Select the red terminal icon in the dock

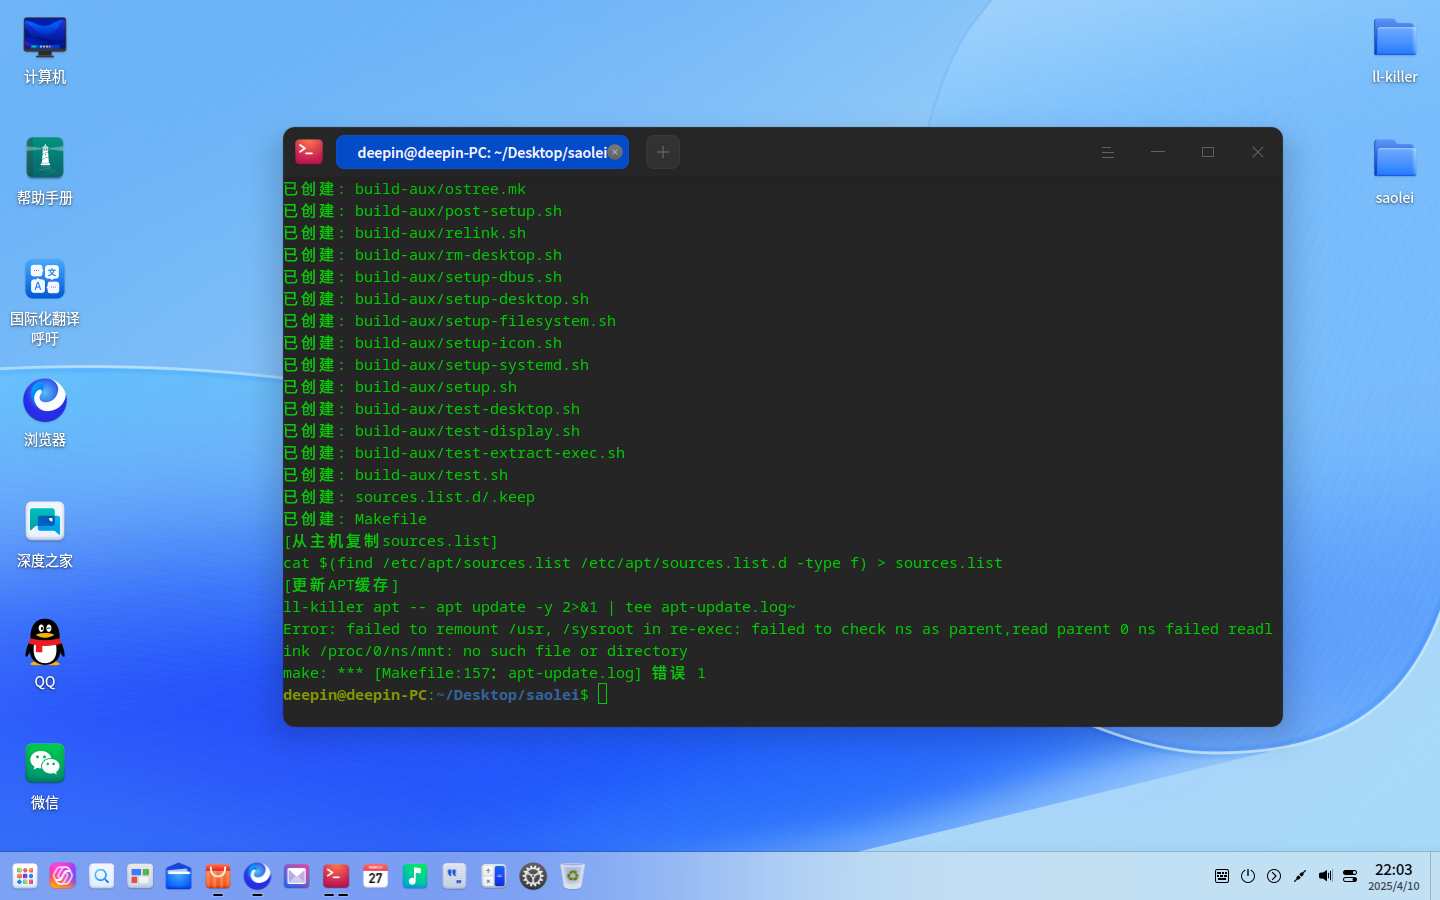pyautogui.click(x=336, y=876)
